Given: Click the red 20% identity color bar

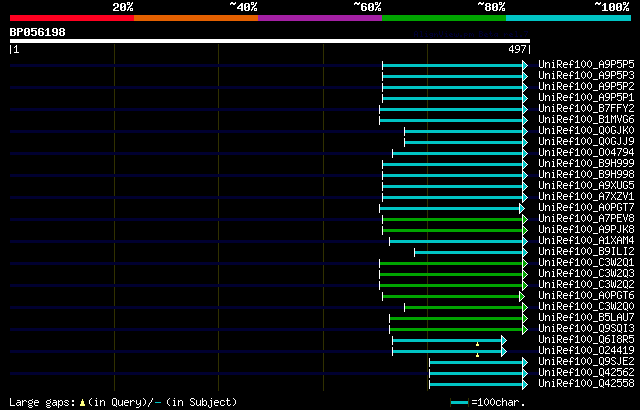Looking at the screenshot, I should 72,18.
